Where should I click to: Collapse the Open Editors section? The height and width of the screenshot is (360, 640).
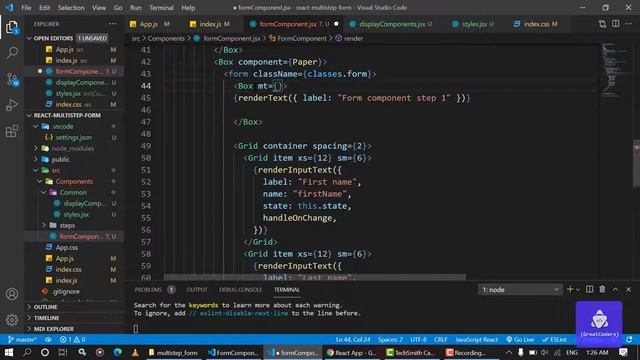29,38
